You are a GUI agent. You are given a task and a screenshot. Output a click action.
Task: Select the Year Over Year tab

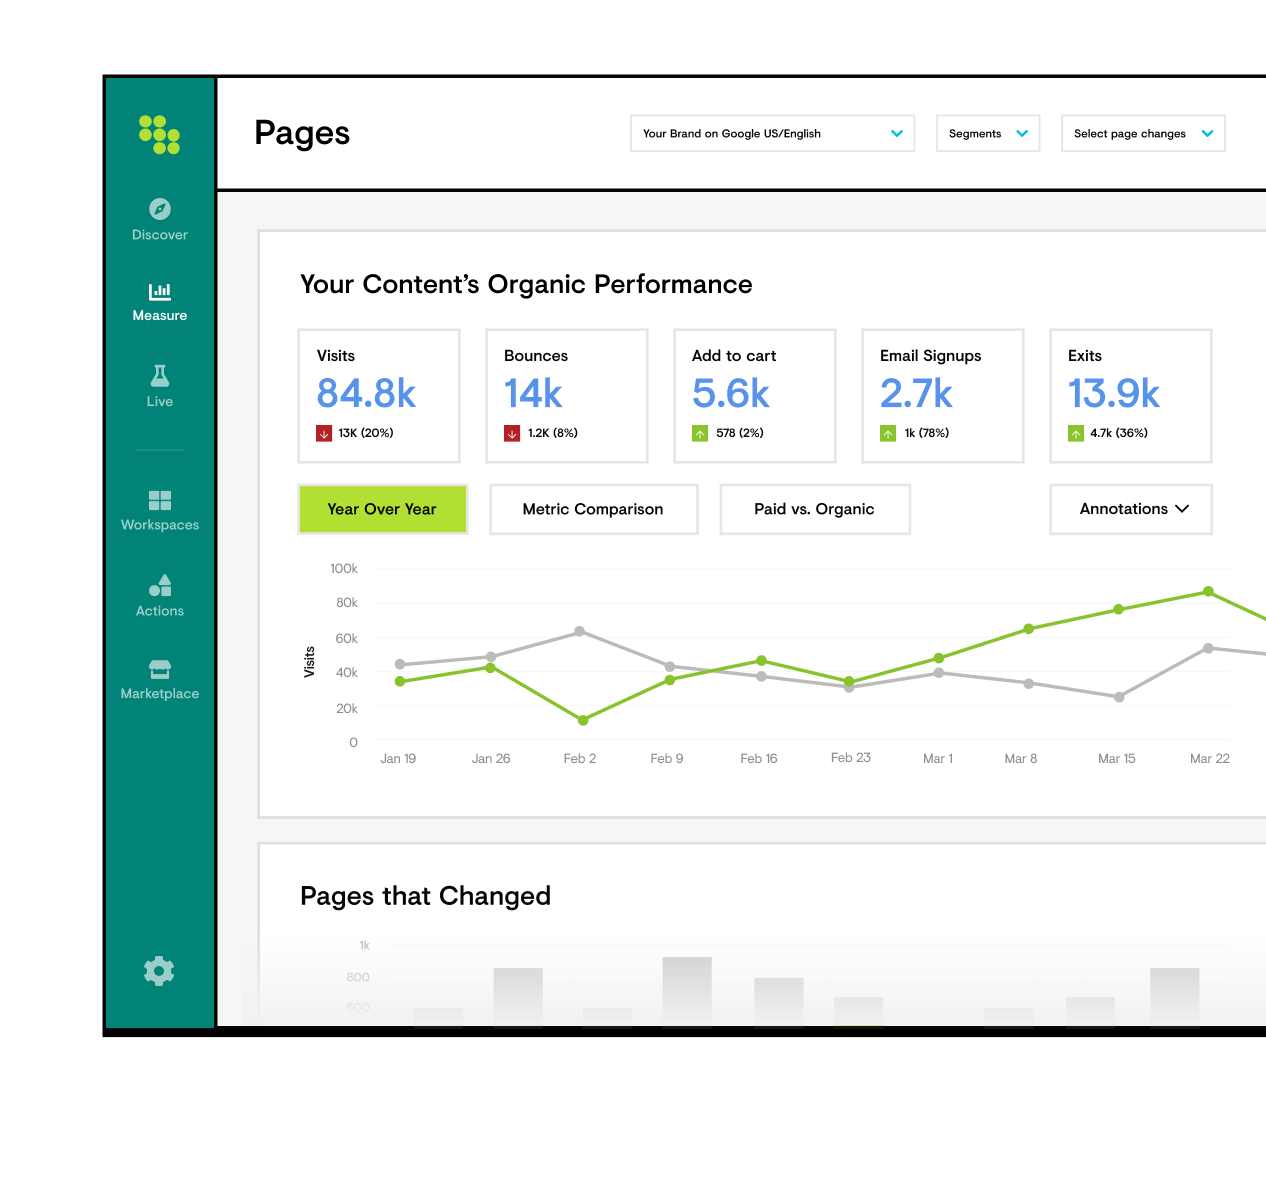pyautogui.click(x=383, y=509)
